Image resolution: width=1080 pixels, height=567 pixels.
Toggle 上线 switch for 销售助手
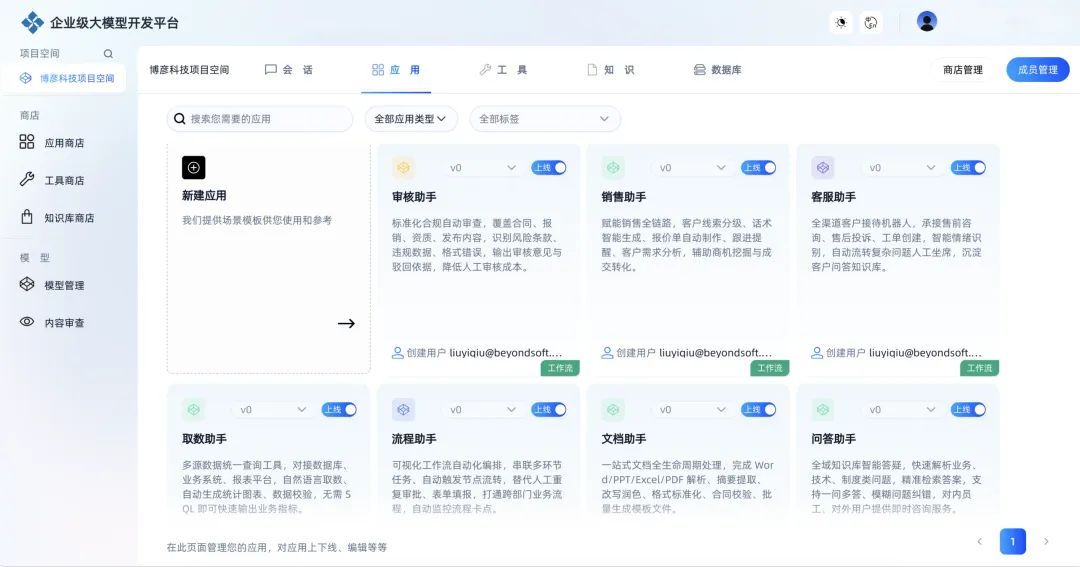(758, 167)
